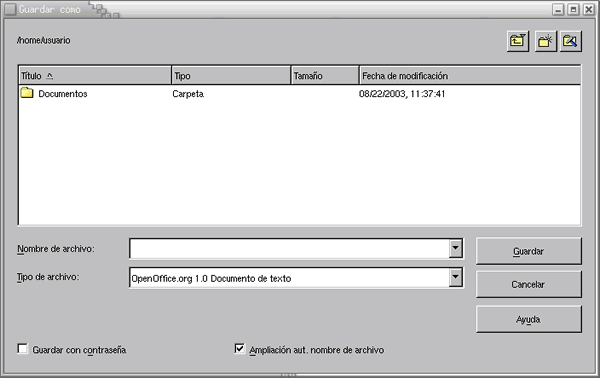Go up one folder level icon
600x378 pixels.
point(518,41)
